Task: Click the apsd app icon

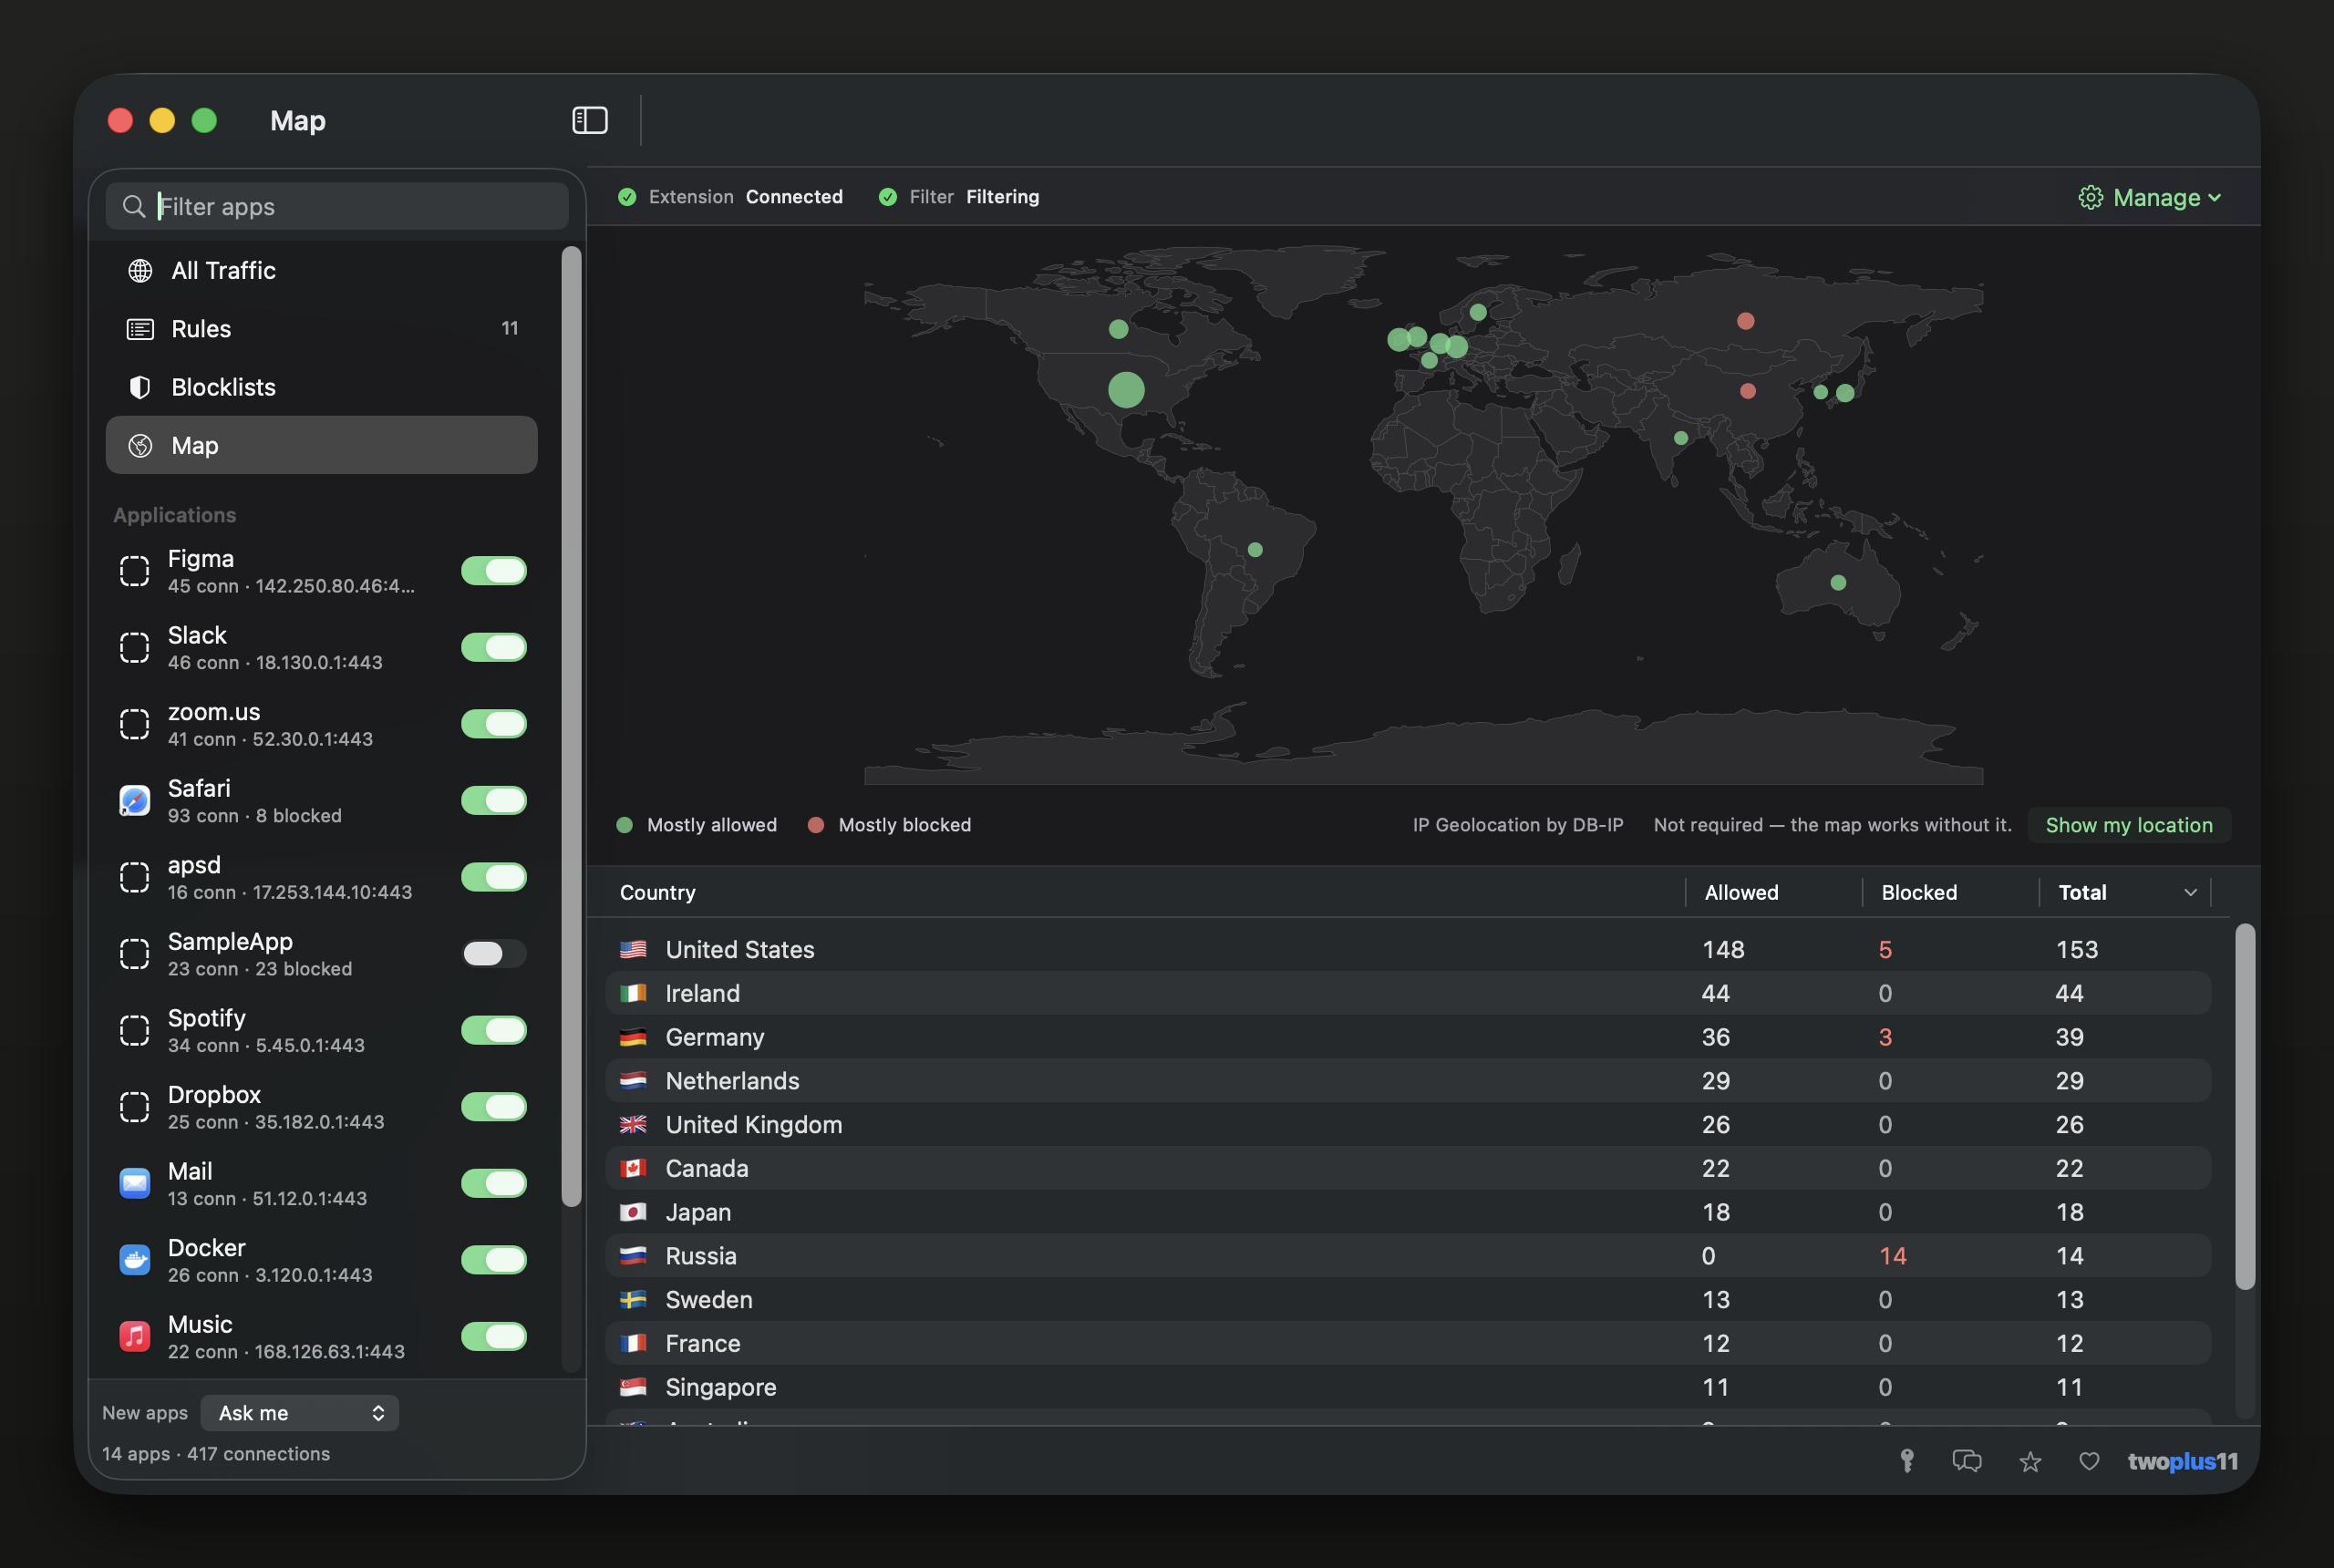Action: point(135,877)
